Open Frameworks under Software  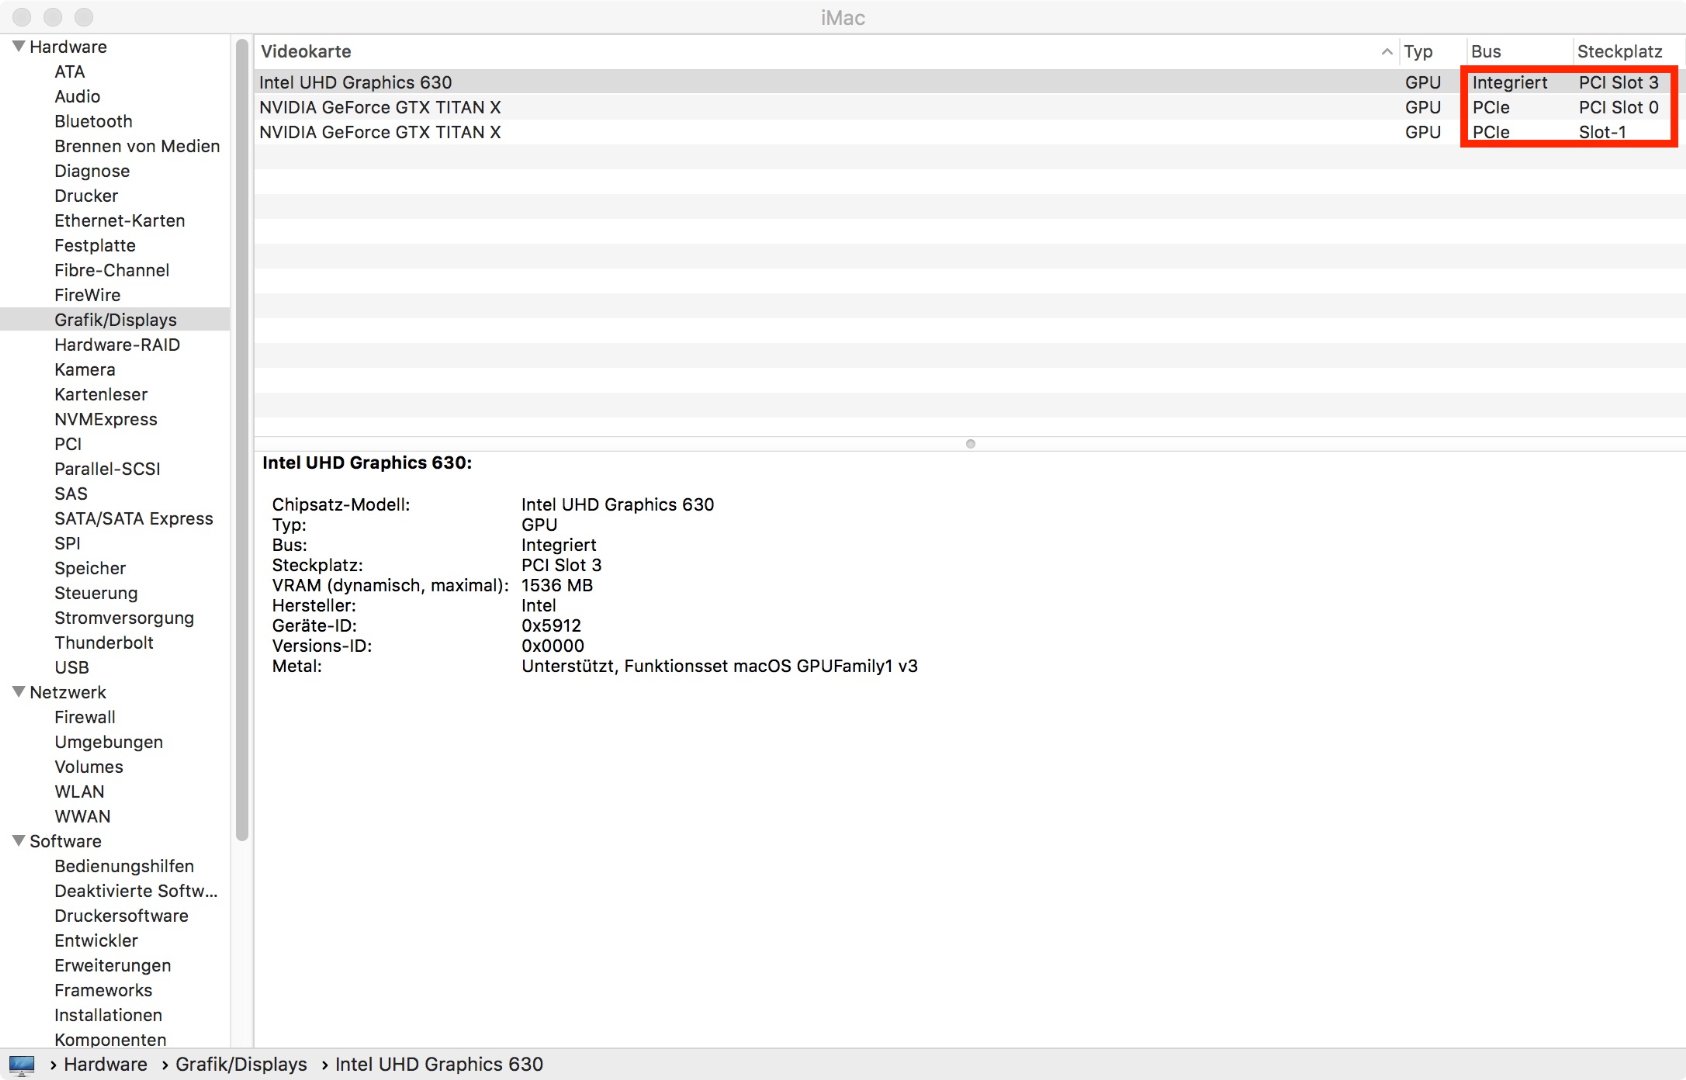coord(103,991)
